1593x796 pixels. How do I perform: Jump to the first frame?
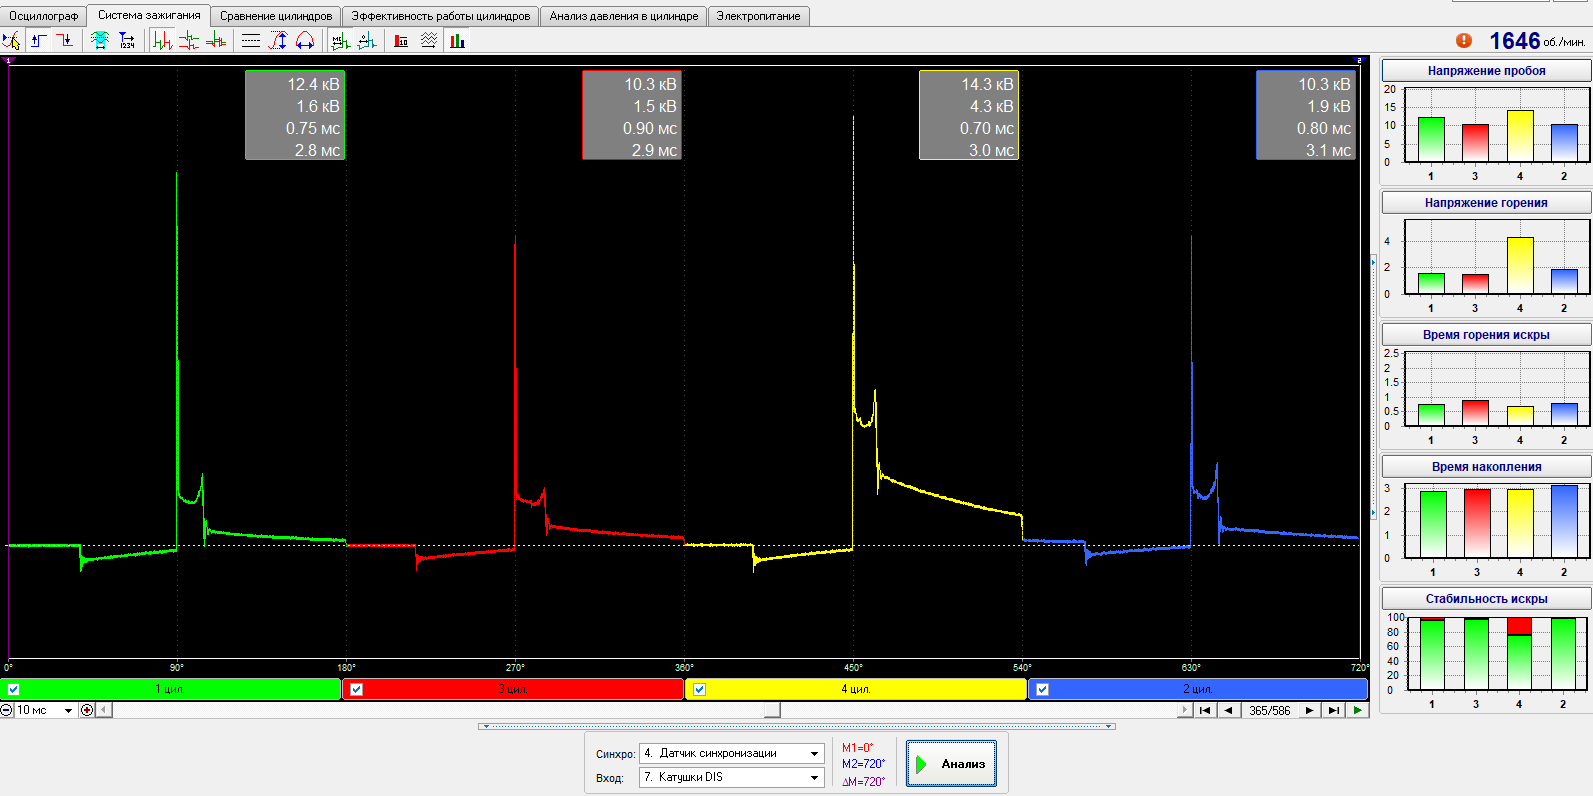(x=1205, y=710)
